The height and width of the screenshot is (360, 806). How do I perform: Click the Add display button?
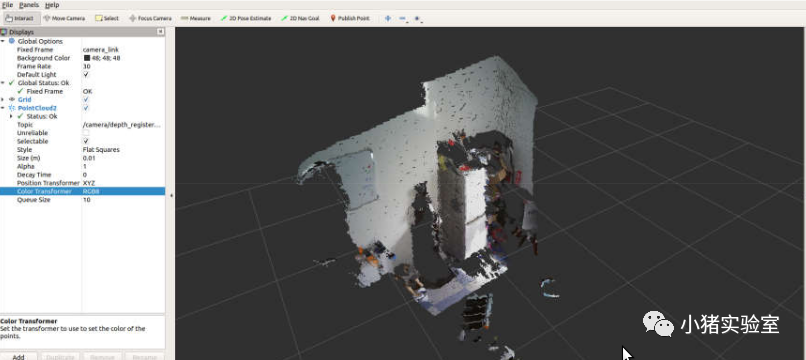coord(19,356)
